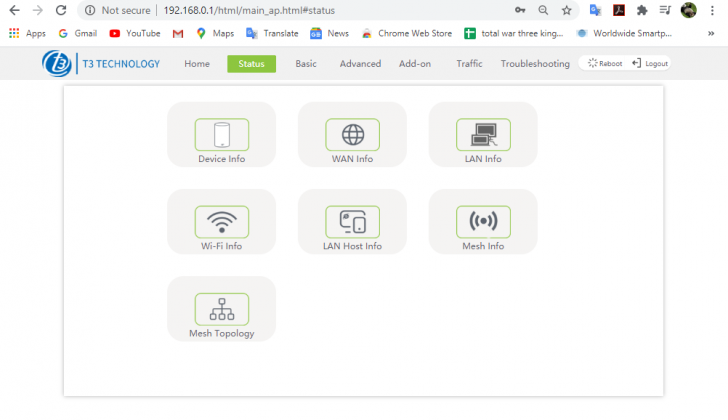Open the Worldwide Smartp bookmark
Viewport: 728px width, 420px height.
(624, 33)
